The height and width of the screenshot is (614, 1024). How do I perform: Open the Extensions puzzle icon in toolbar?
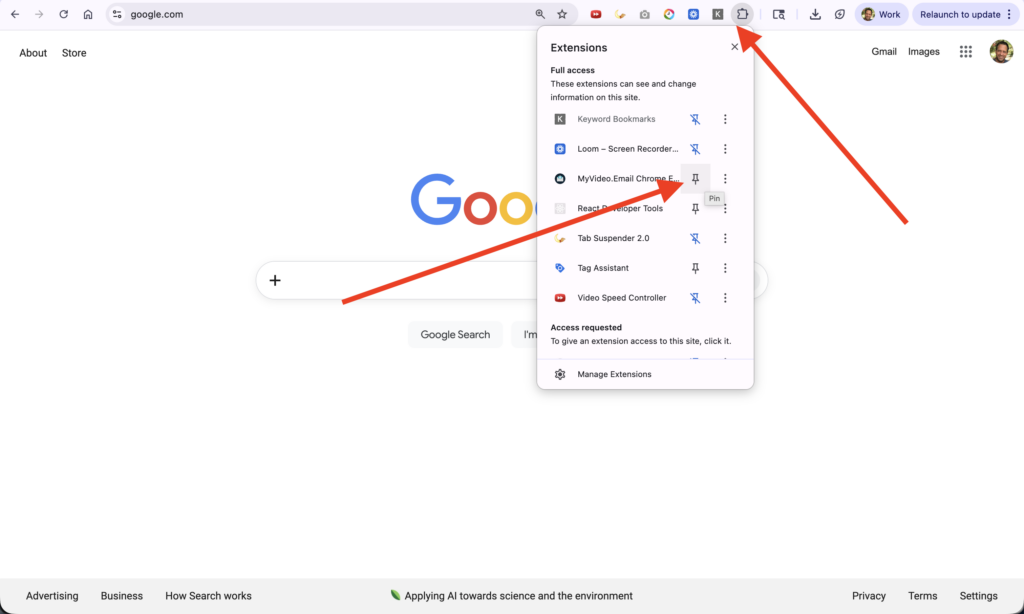coord(742,14)
